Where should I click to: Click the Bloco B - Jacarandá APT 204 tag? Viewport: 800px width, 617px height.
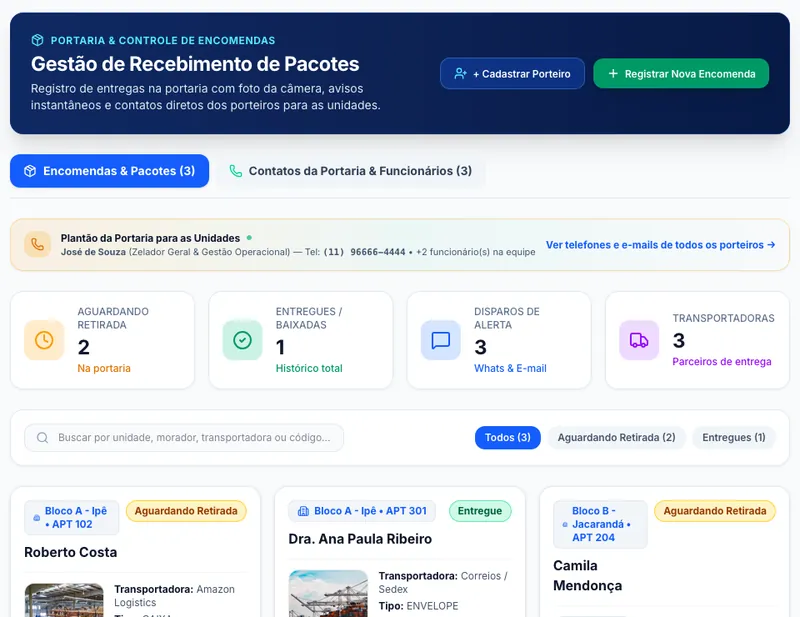click(x=601, y=524)
